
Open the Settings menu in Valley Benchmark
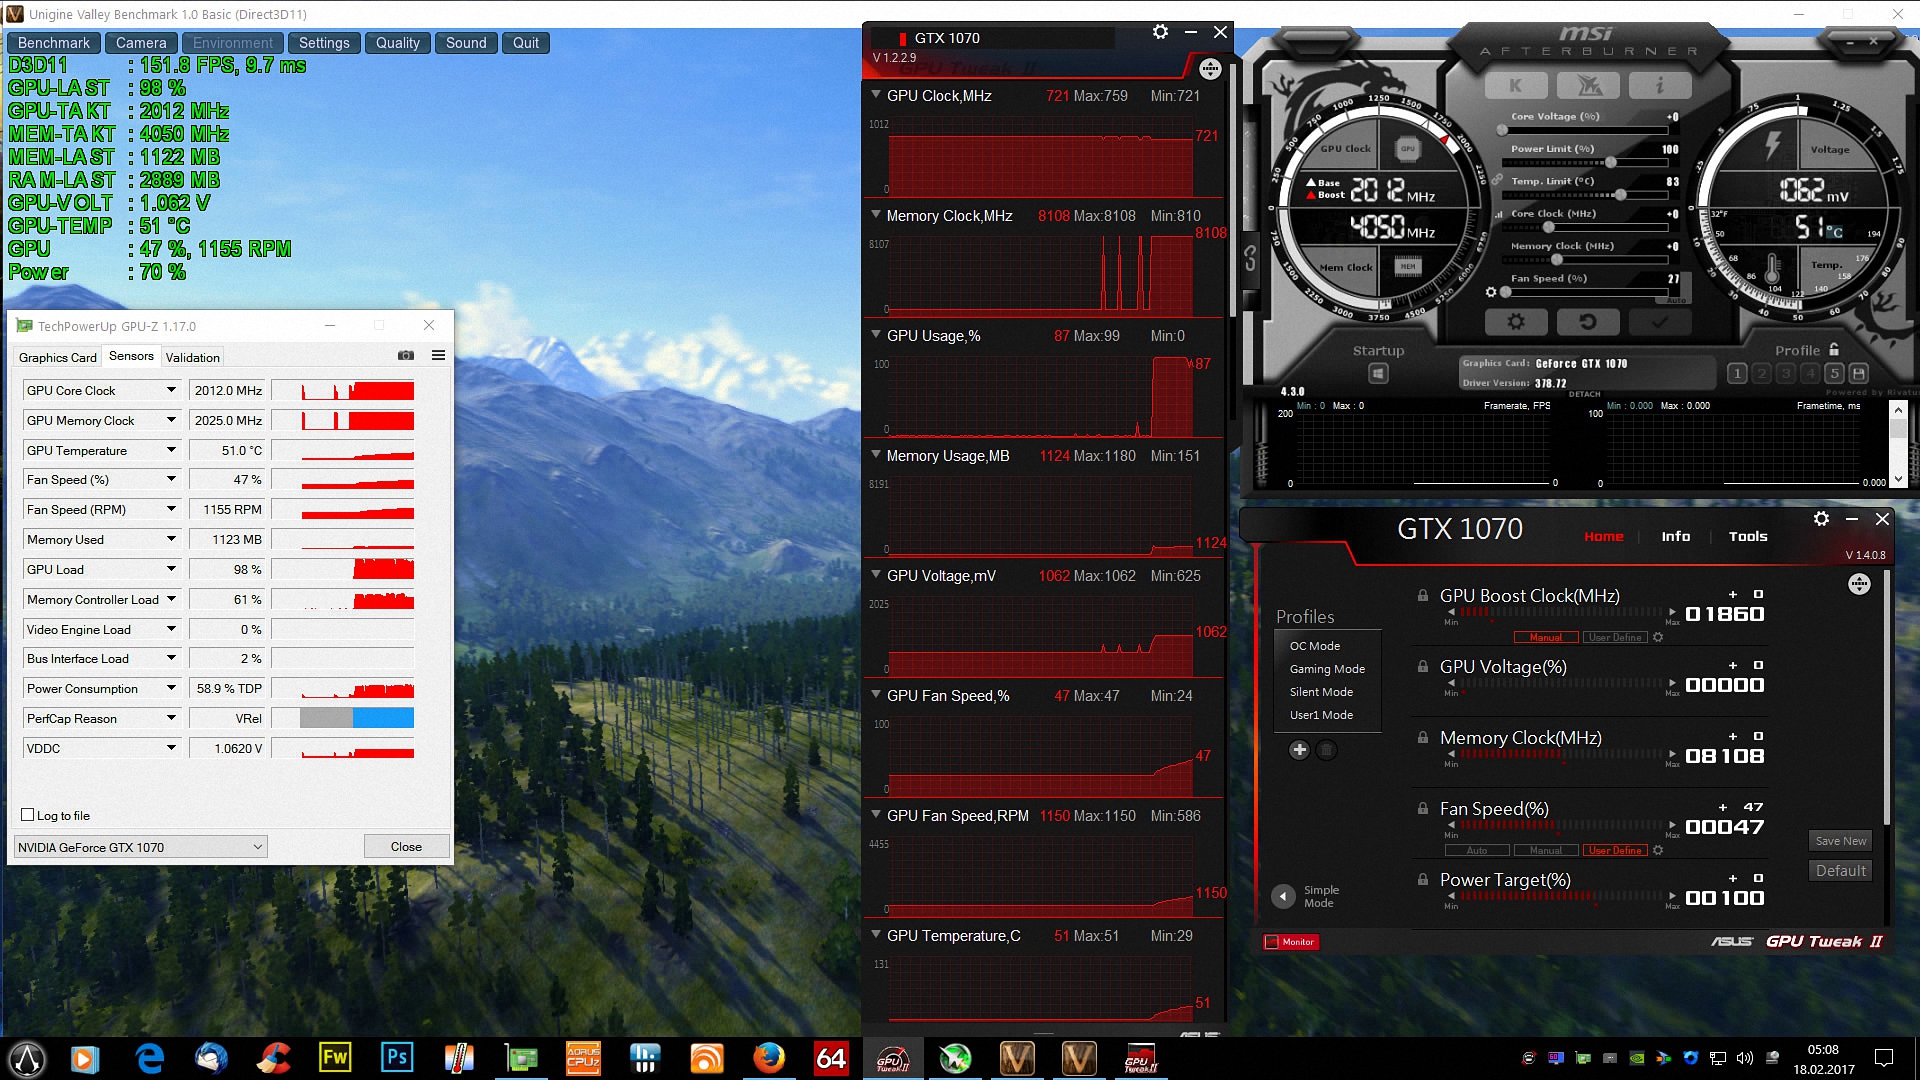tap(324, 43)
